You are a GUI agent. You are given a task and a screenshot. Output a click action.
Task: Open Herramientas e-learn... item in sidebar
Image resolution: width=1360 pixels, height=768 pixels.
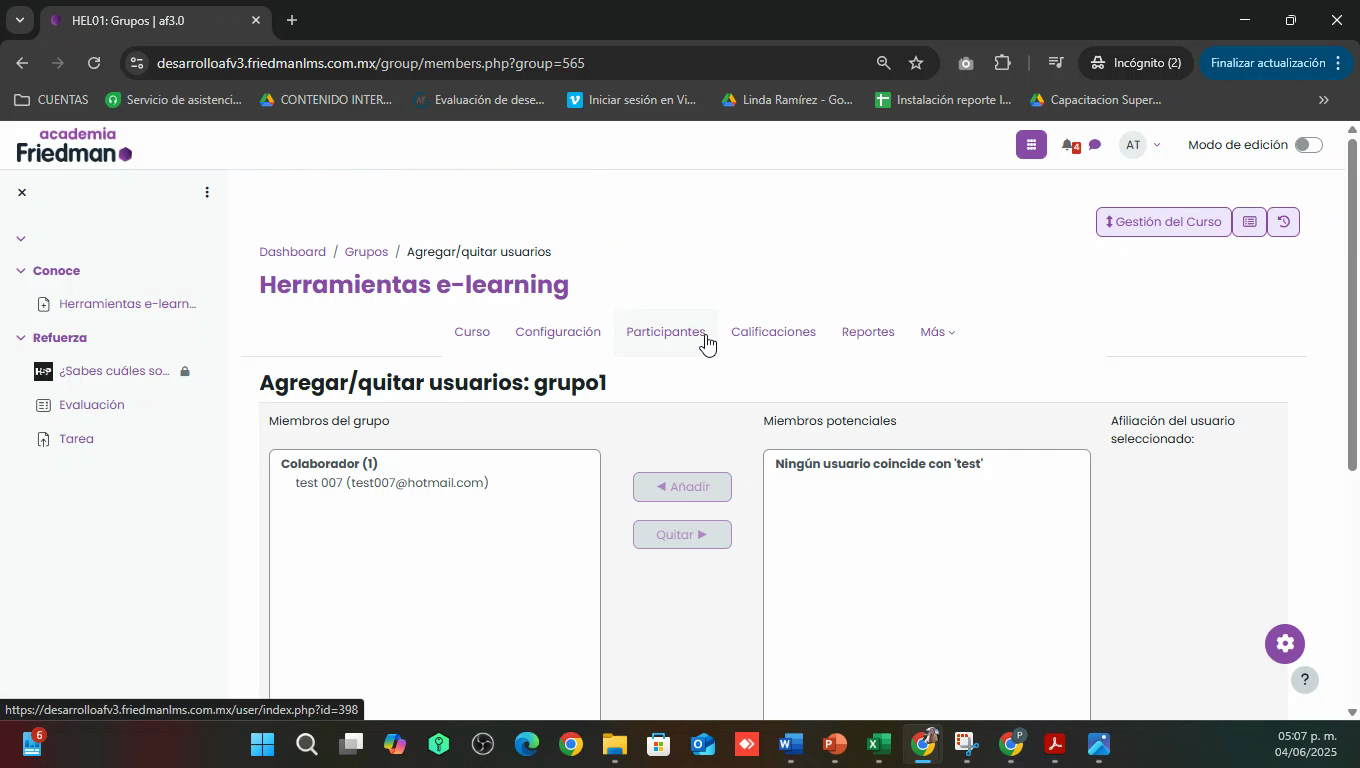(128, 304)
